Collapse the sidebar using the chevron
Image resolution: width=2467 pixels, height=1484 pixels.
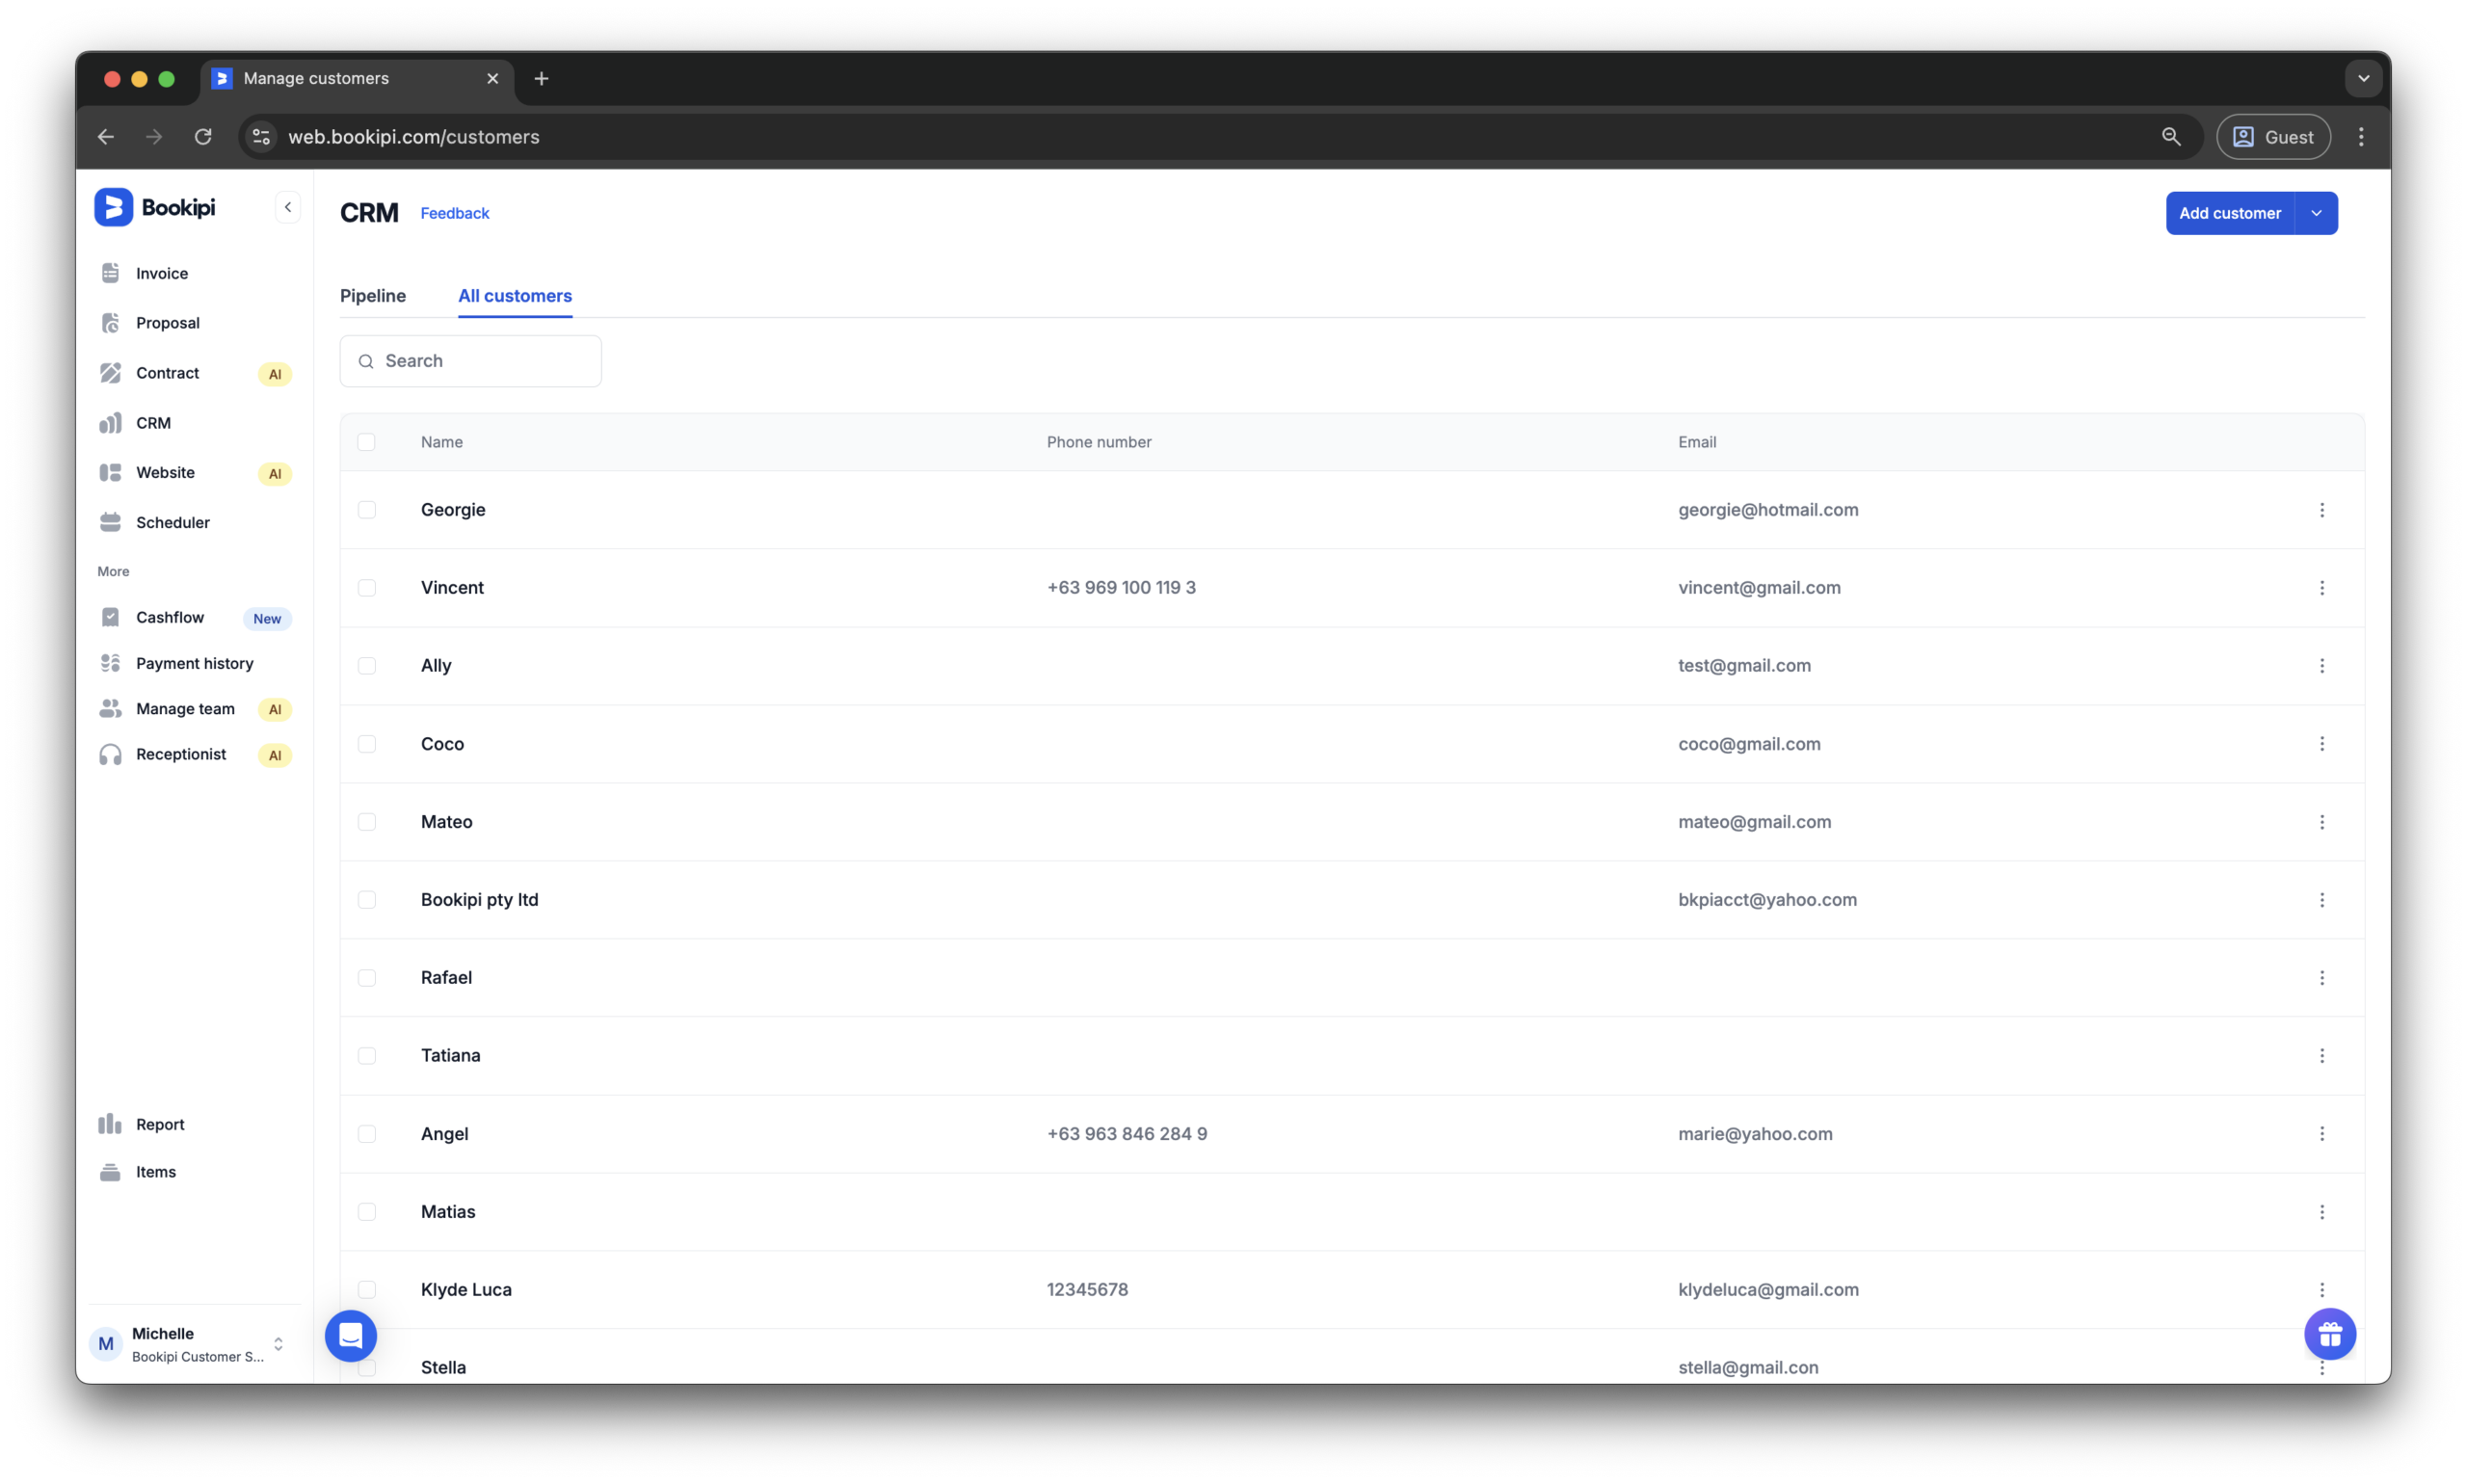pos(288,206)
